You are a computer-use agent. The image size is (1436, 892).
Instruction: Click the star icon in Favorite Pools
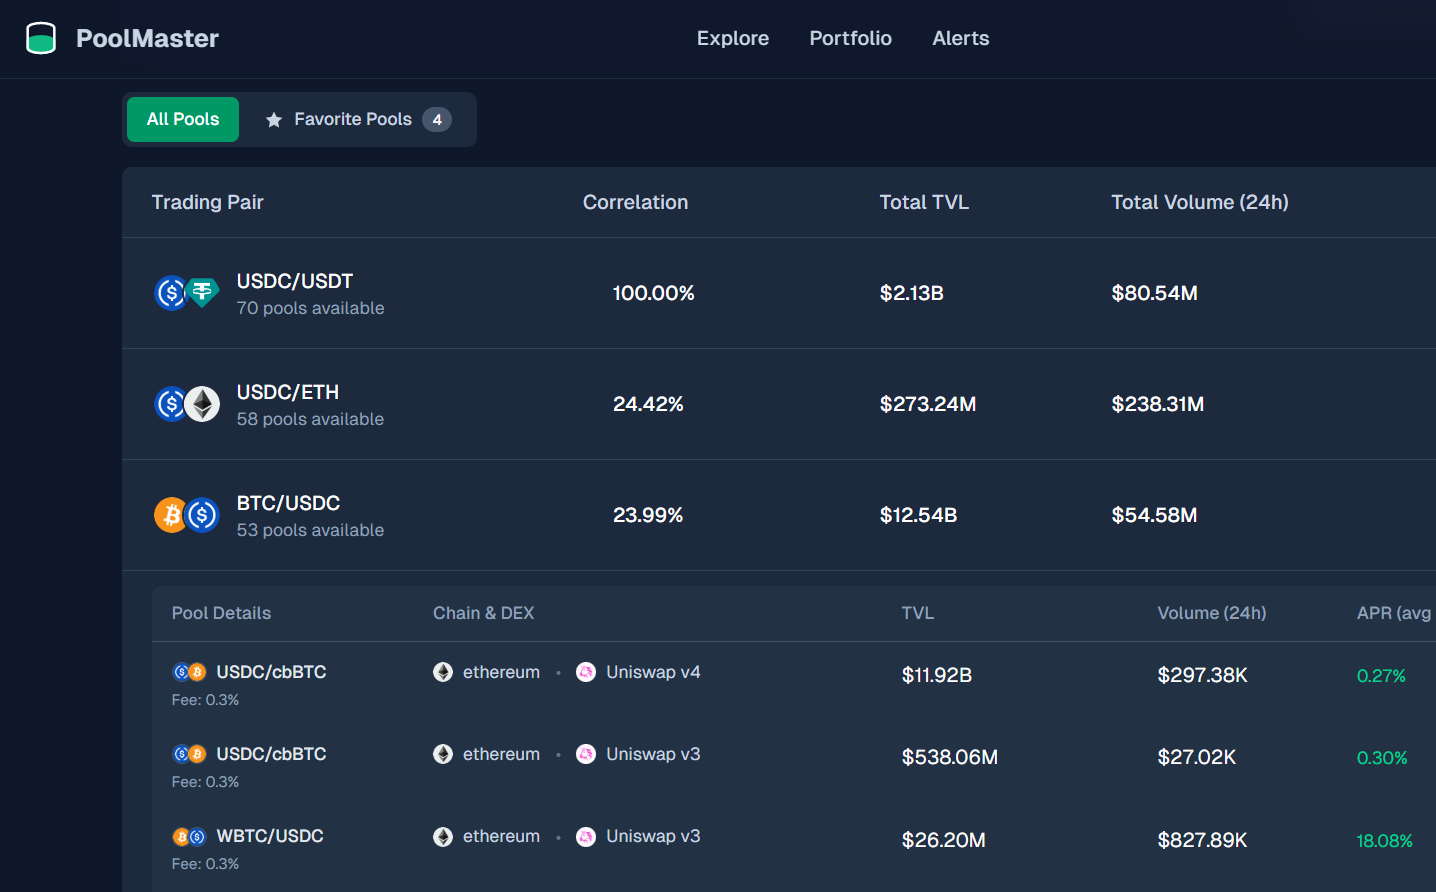[x=274, y=120]
